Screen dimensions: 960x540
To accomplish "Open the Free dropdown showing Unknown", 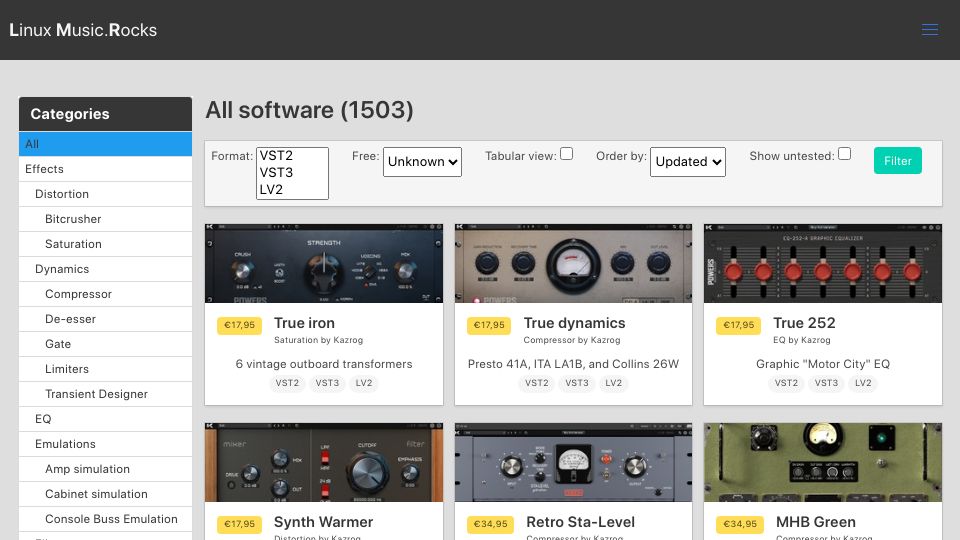I will coord(422,162).
